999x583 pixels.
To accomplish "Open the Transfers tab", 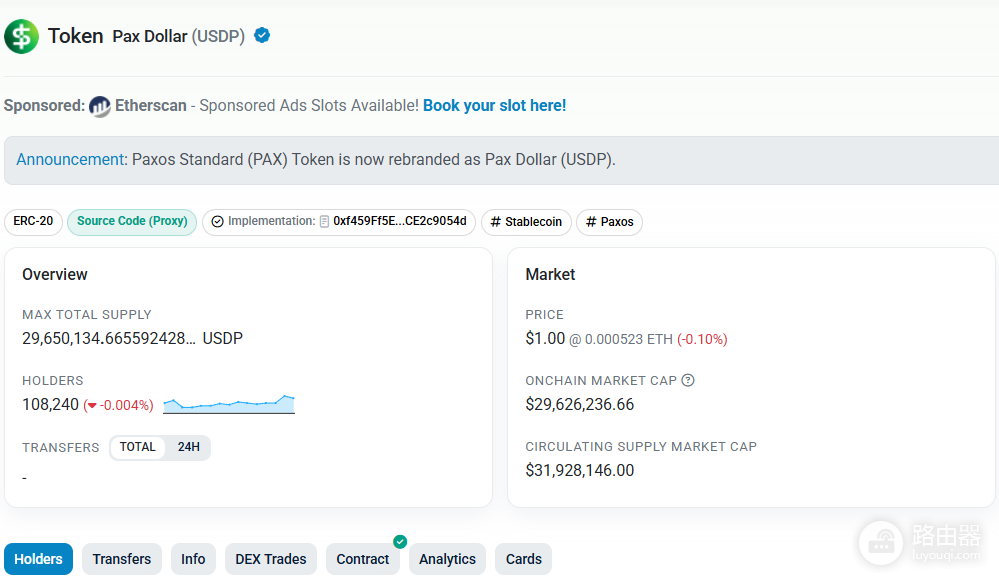I will coord(122,559).
